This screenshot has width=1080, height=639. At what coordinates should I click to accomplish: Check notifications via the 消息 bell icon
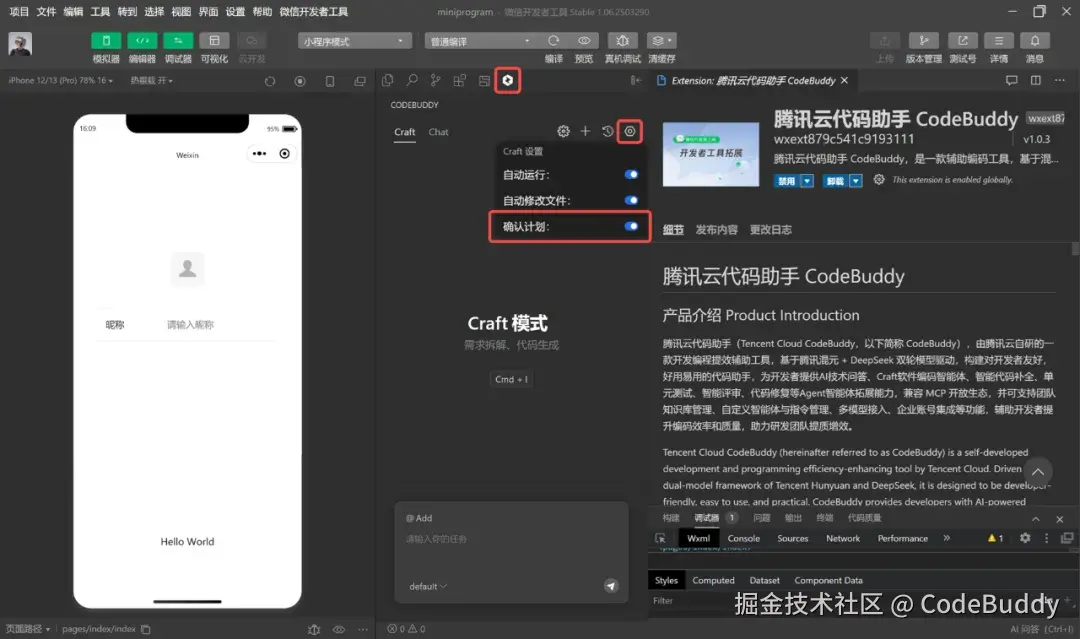tap(1035, 40)
